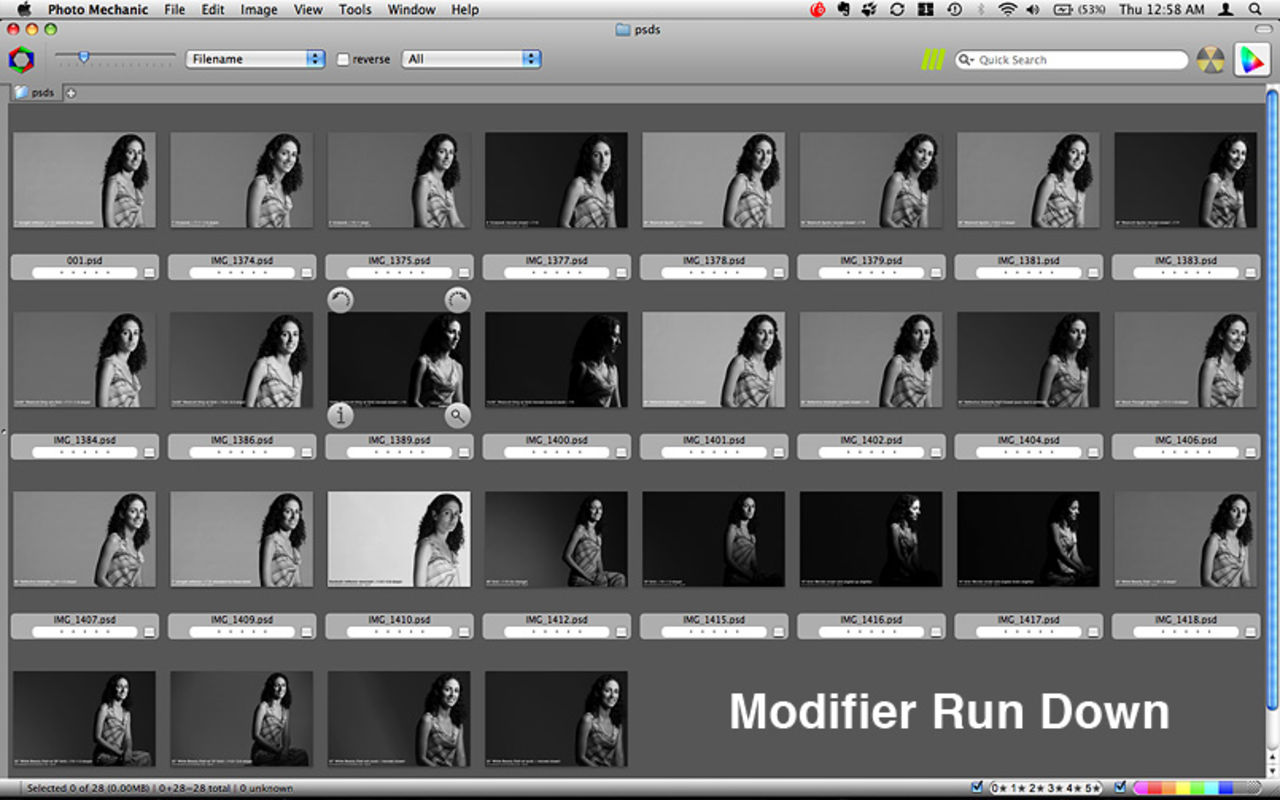The image size is (1280, 800).
Task: Select the IMG_1410.psd thumbnail
Action: point(399,539)
